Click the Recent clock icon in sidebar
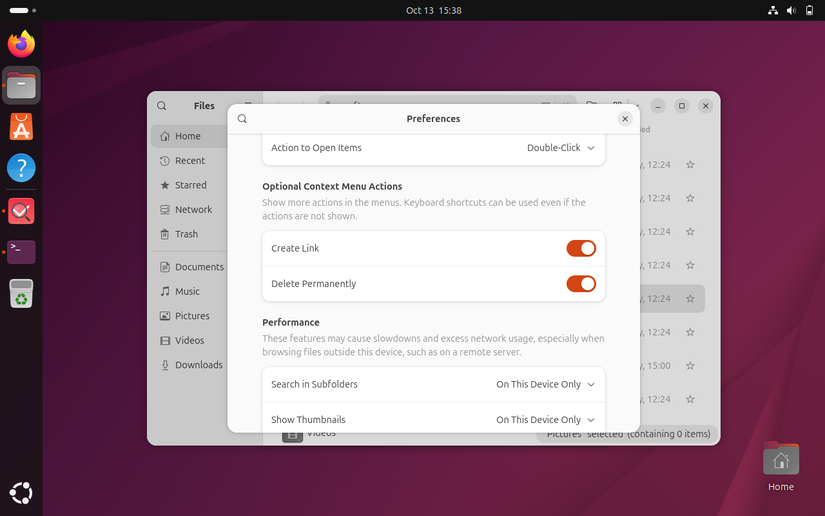 (165, 160)
